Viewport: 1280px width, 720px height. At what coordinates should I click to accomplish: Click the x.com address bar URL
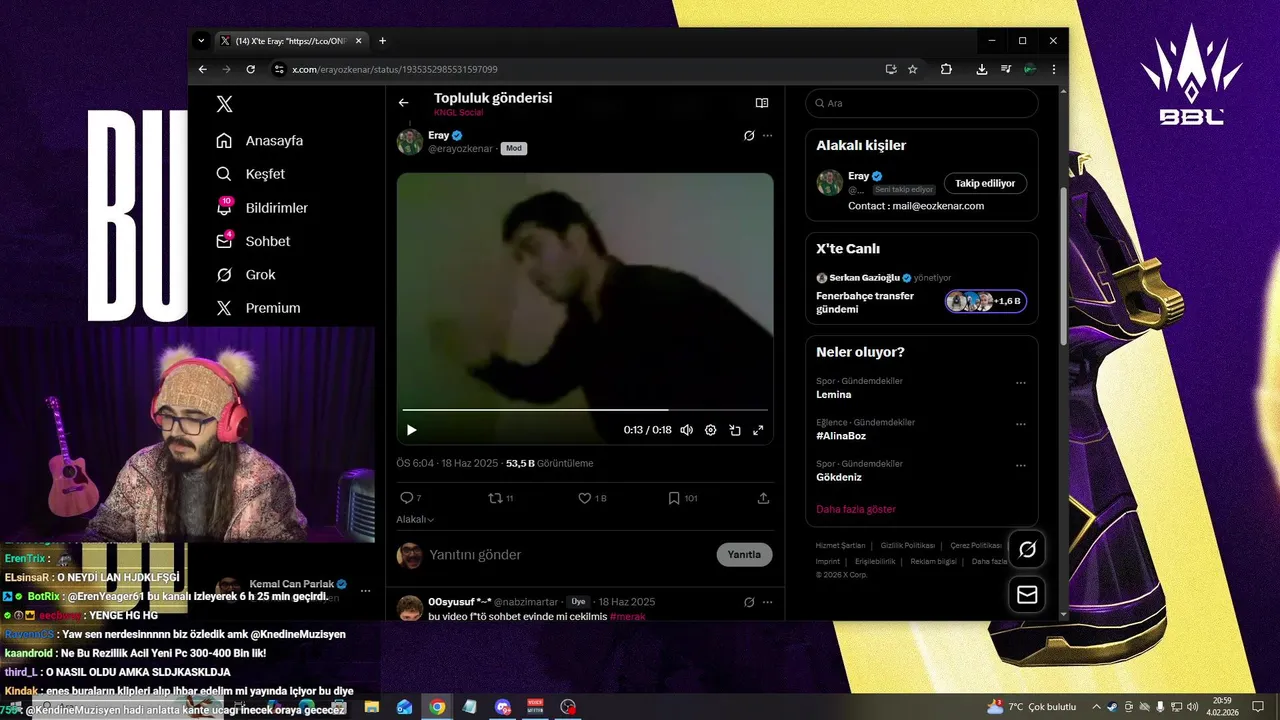(x=395, y=69)
